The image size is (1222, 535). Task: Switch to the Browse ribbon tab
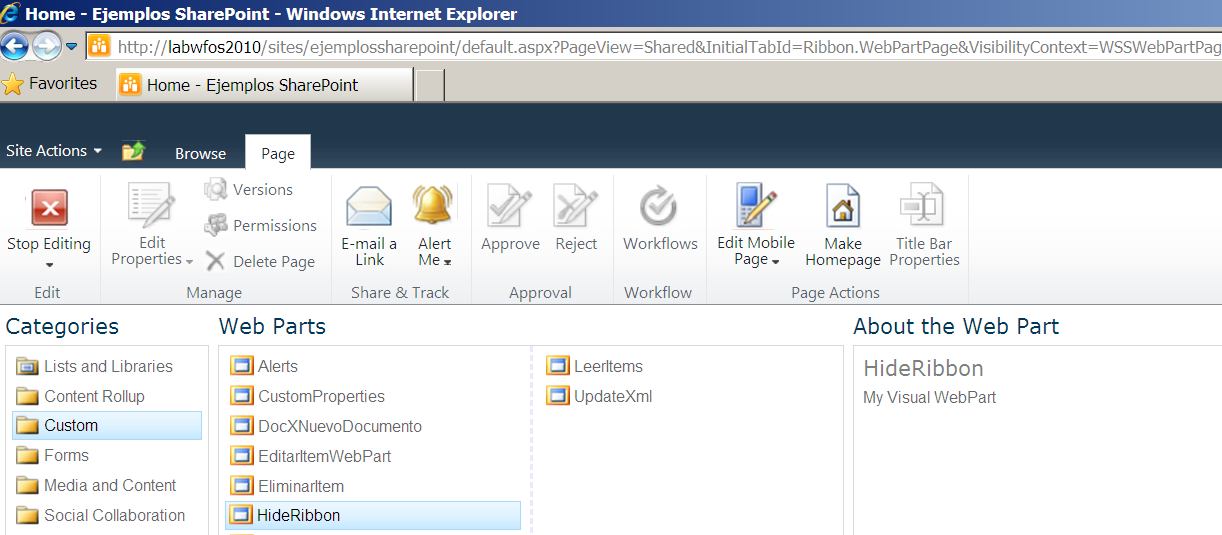pos(201,153)
